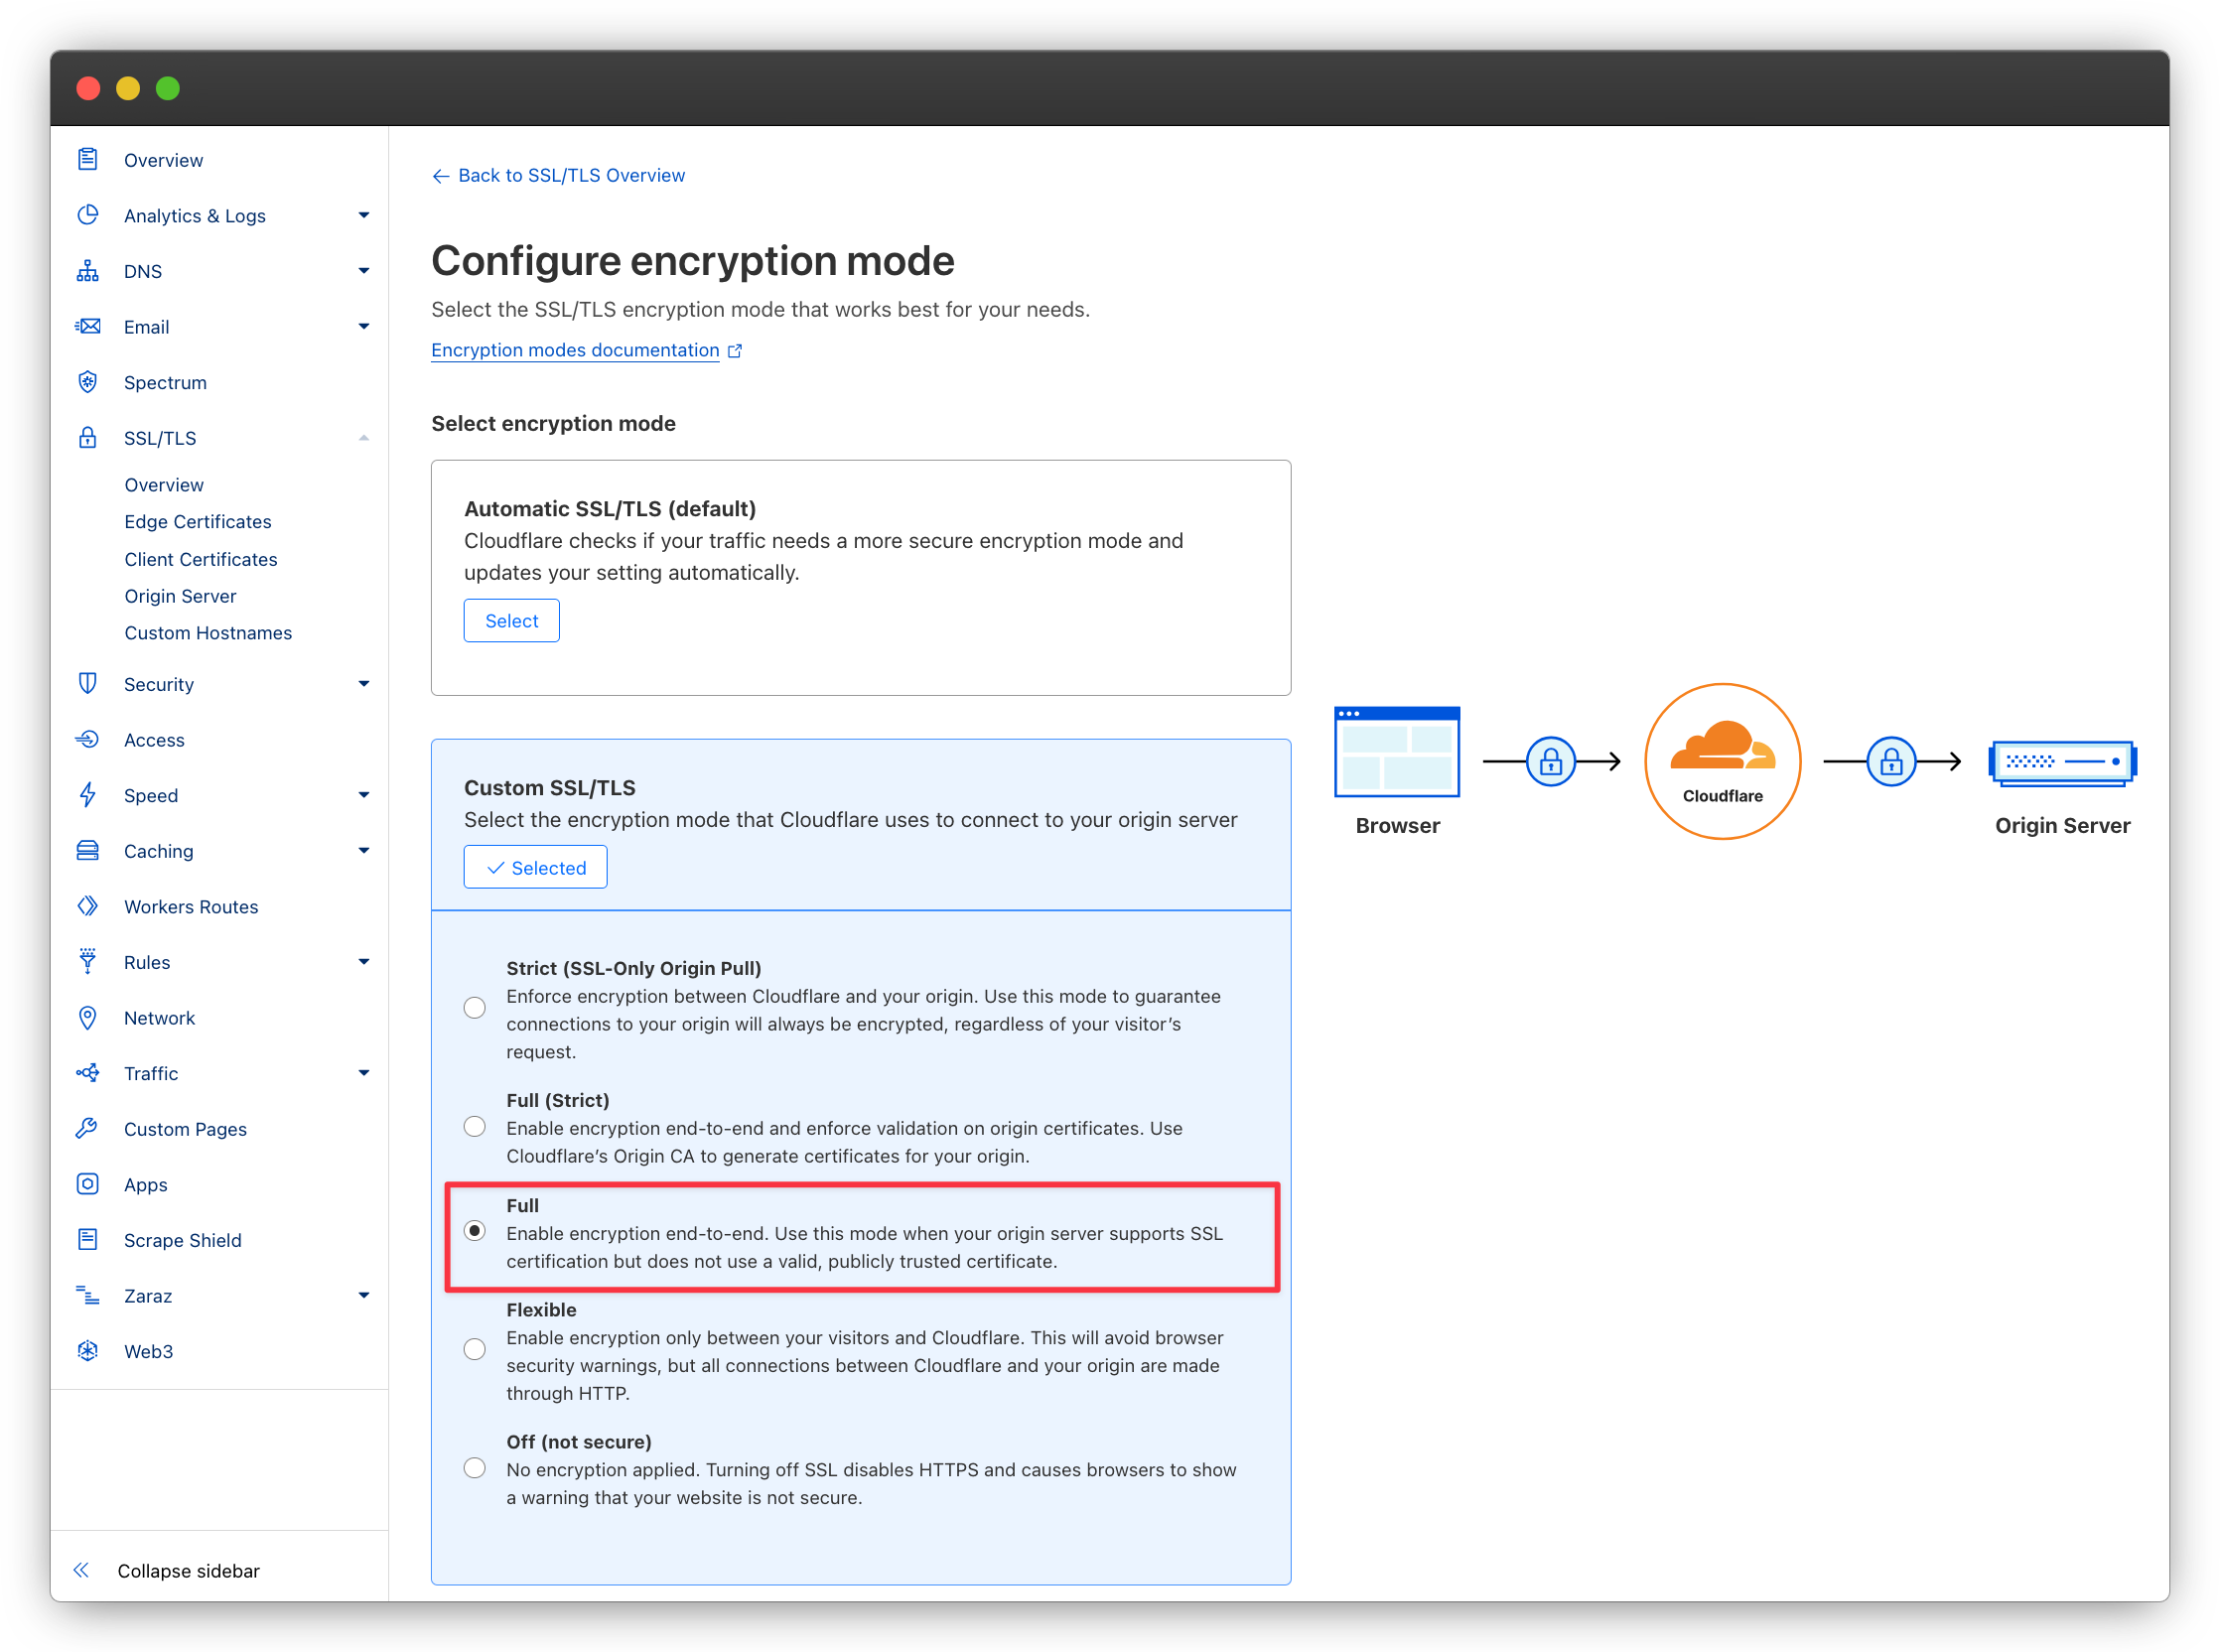Viewport: 2220px width, 1652px height.
Task: Click the Analytics & Logs pie chart icon
Action: (x=88, y=215)
